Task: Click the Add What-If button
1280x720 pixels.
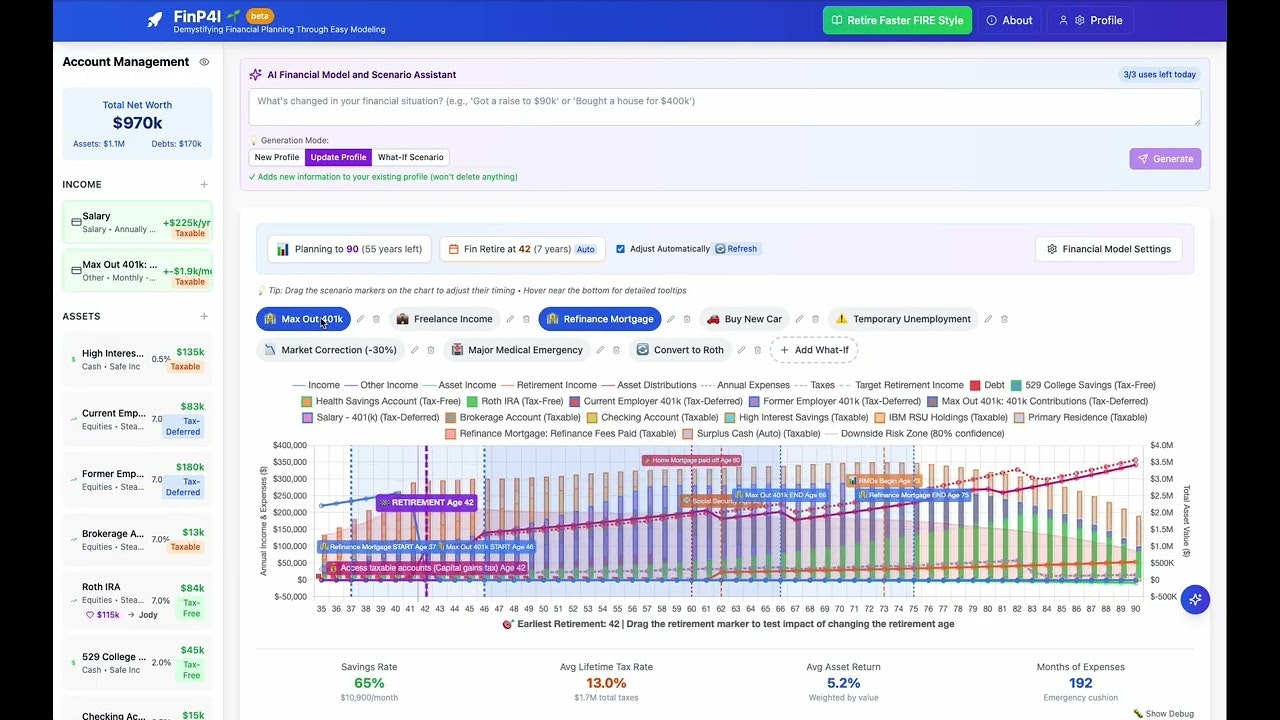Action: click(815, 350)
